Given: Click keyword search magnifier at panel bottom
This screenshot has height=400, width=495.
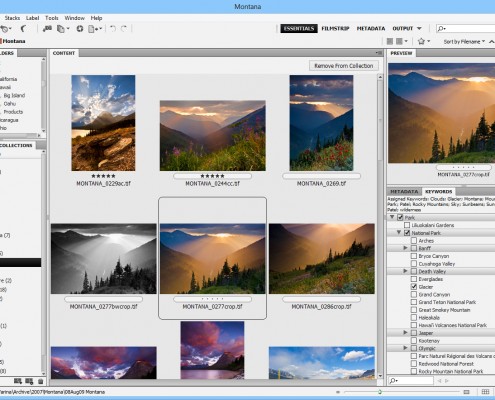Looking at the screenshot, I should tap(394, 380).
